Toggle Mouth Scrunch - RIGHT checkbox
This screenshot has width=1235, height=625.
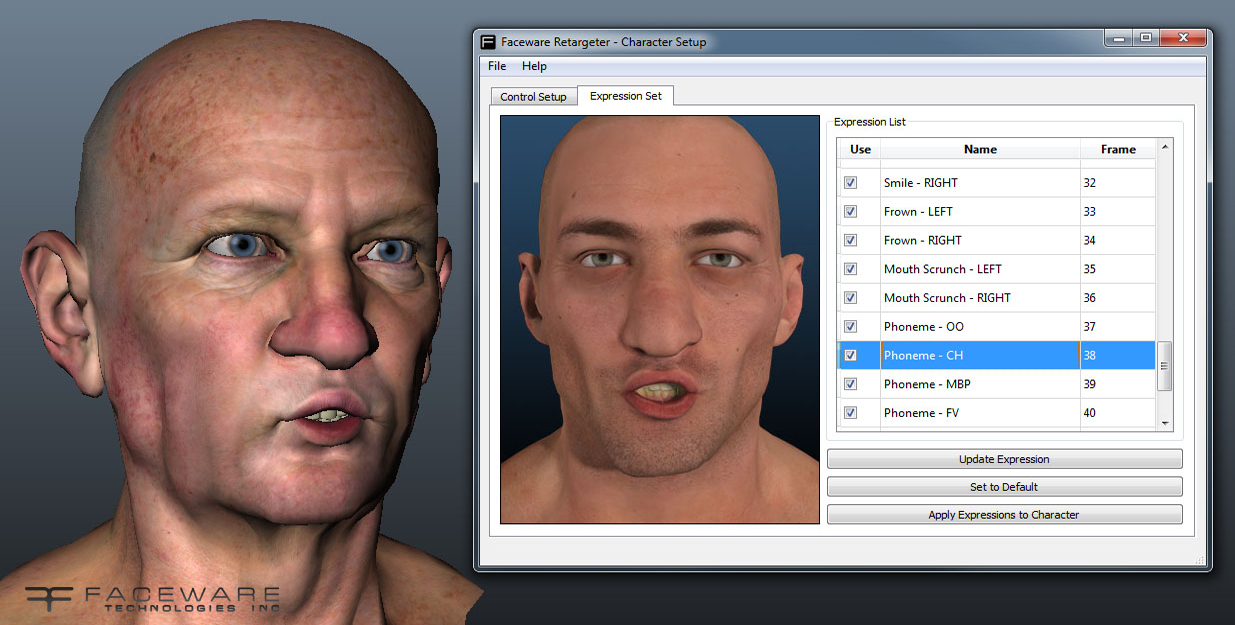(850, 298)
